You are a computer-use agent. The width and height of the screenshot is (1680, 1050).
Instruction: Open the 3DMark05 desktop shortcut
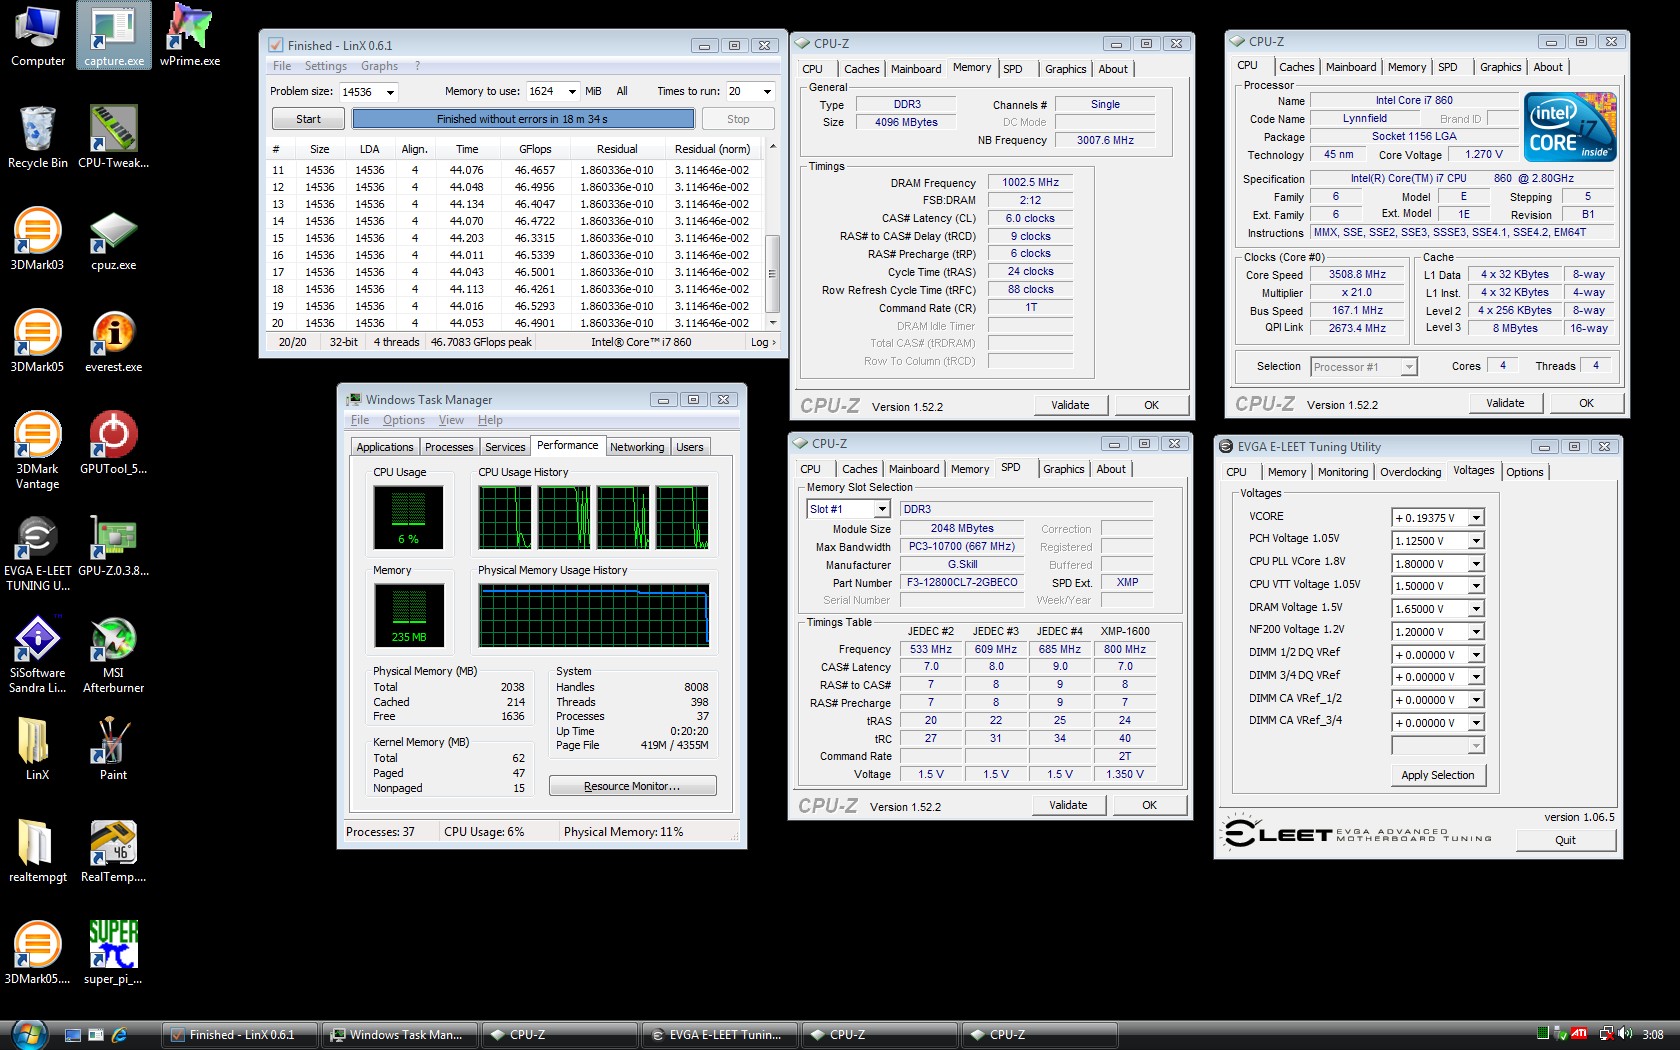37,342
